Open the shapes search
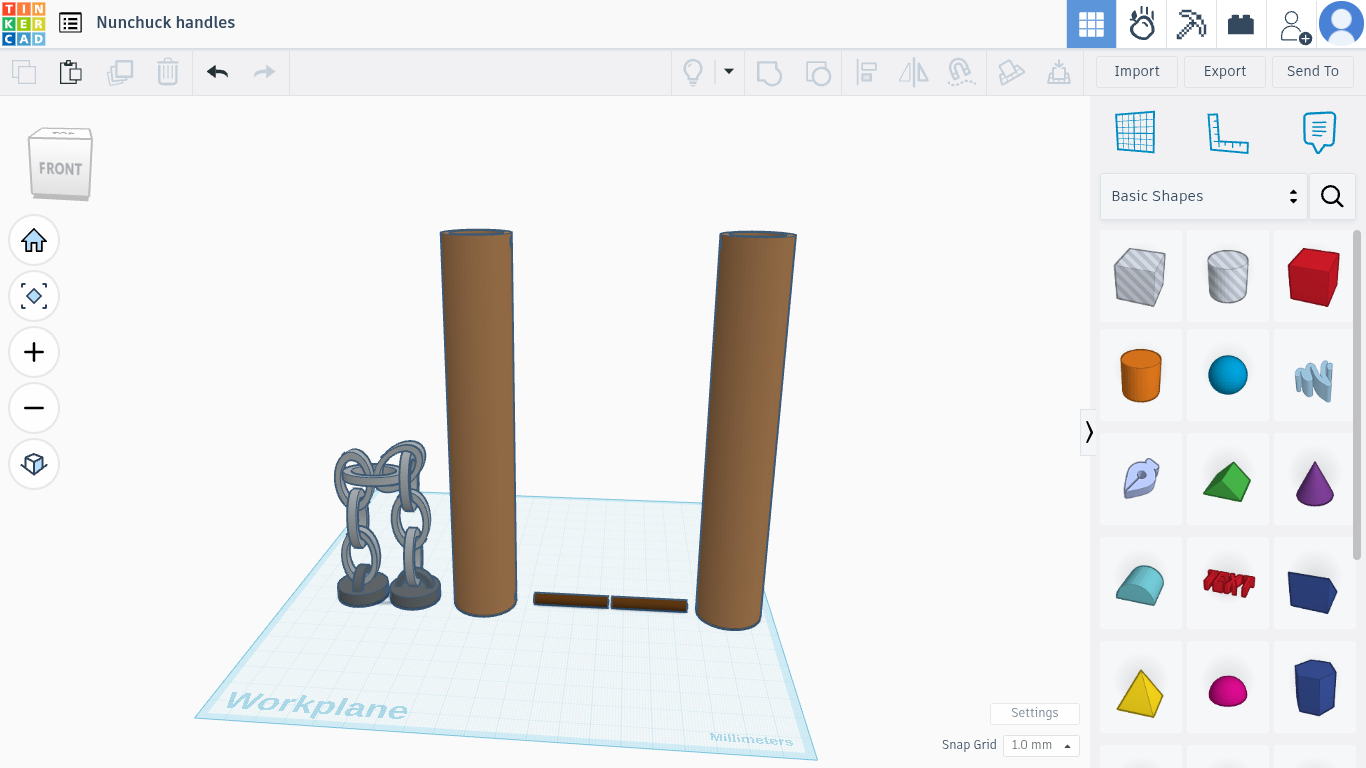The width and height of the screenshot is (1366, 768). 1332,196
